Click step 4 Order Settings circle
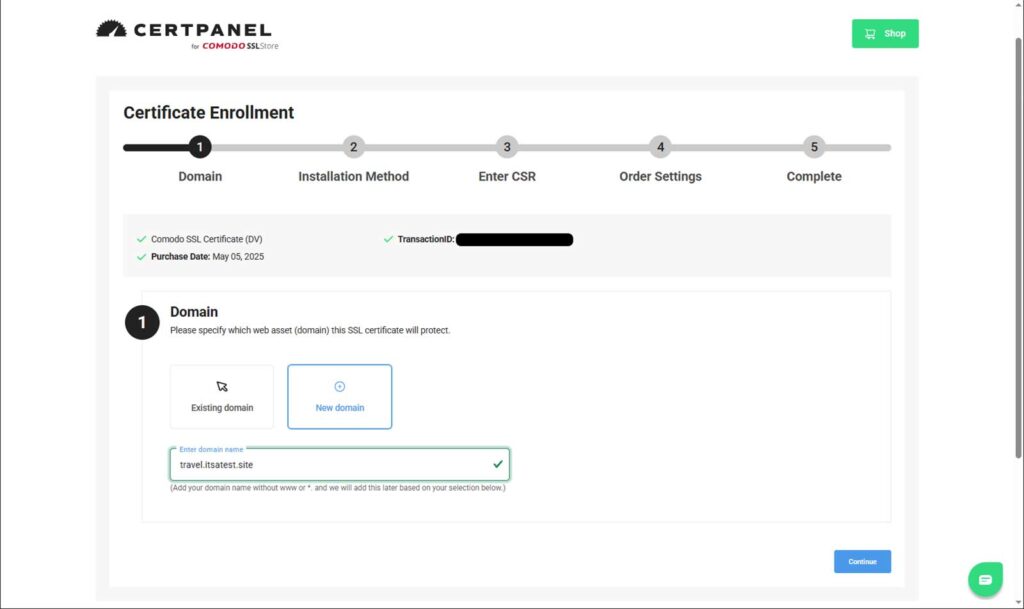 click(x=660, y=147)
